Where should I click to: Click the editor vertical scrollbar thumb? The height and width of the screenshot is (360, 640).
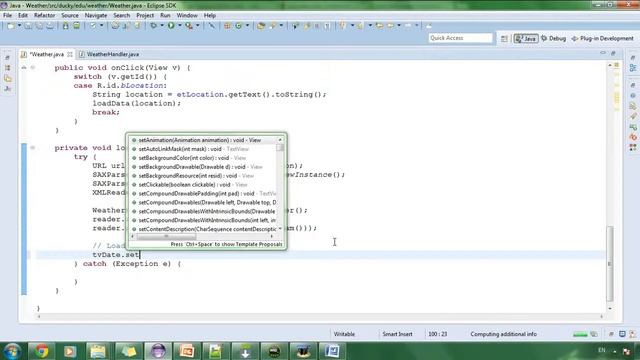click(610, 263)
